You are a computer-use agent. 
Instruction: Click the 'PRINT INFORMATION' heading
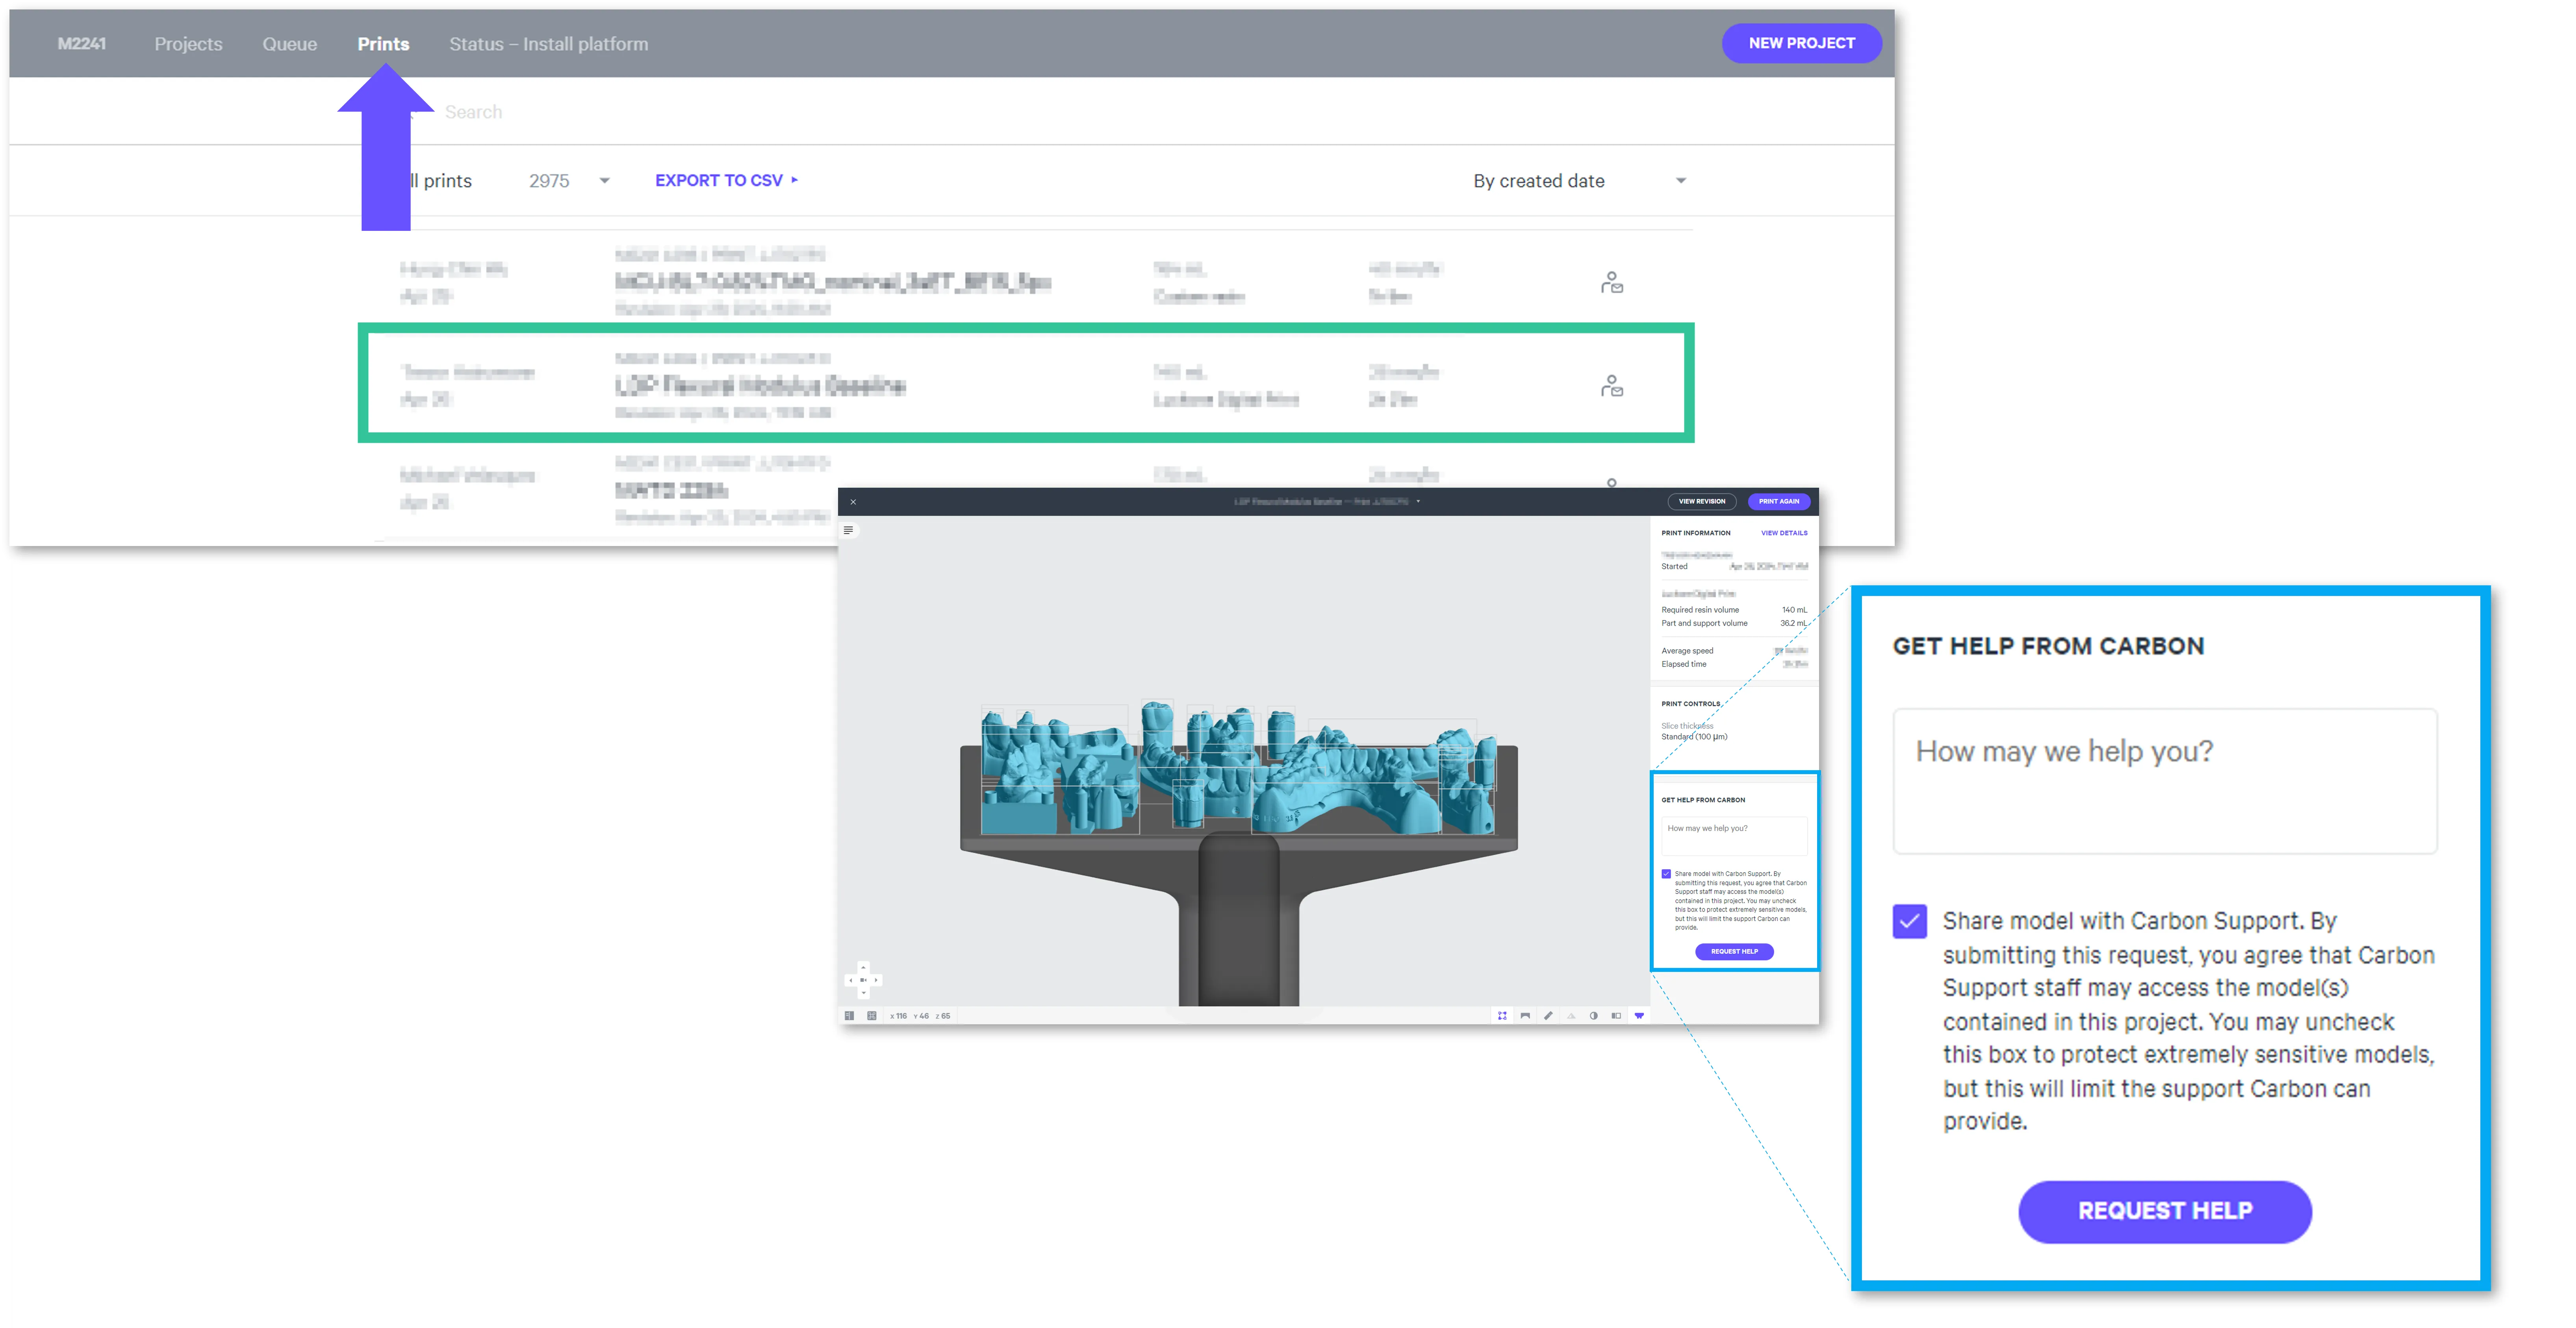1696,533
